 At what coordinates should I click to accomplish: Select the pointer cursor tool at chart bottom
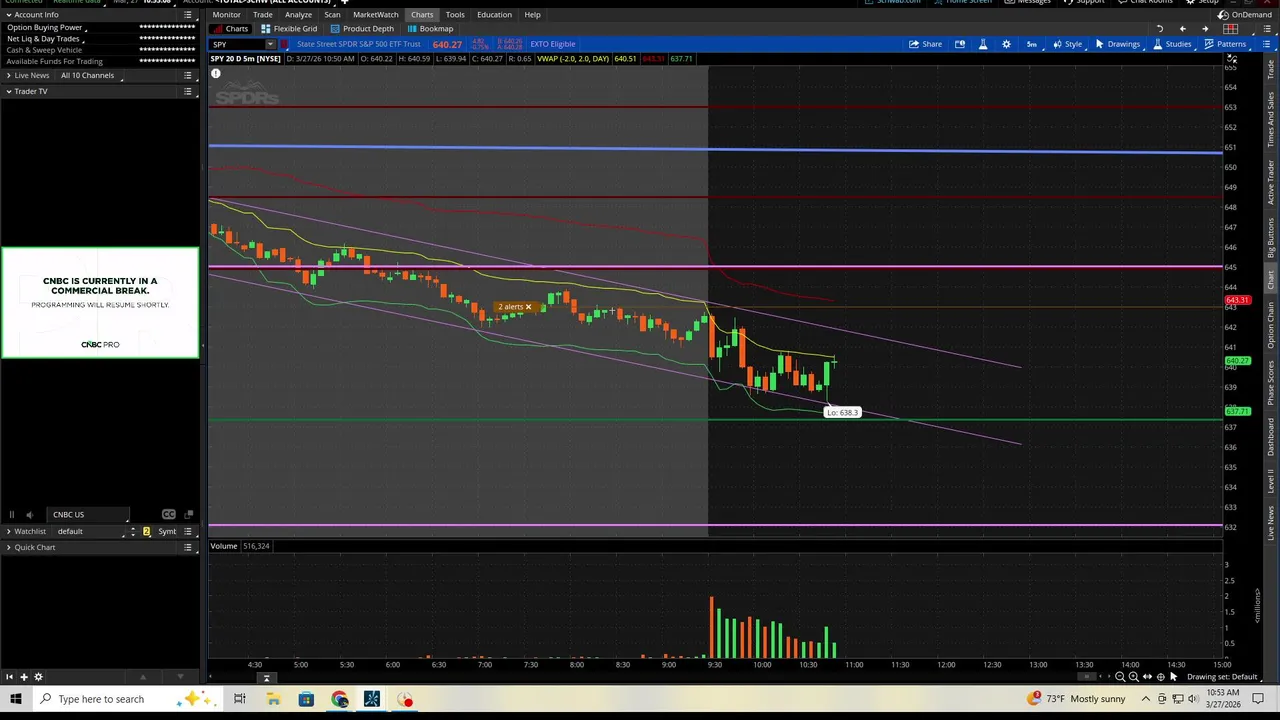point(1174,677)
